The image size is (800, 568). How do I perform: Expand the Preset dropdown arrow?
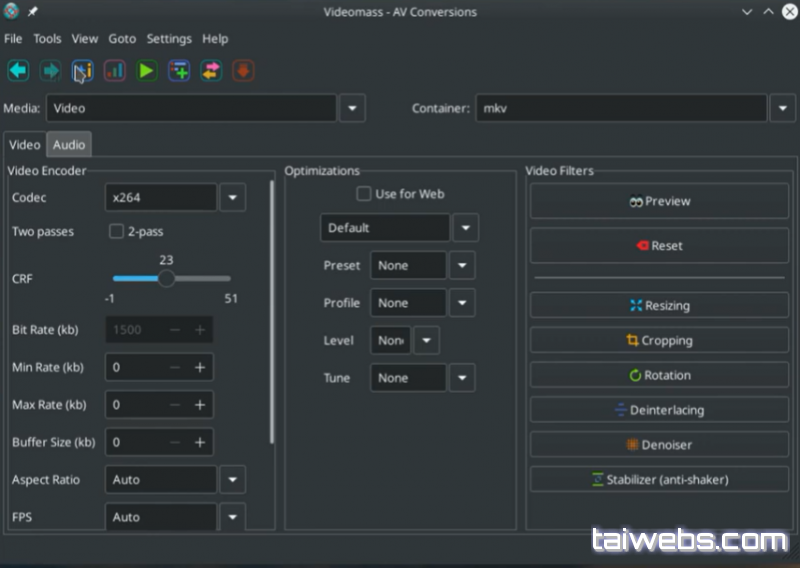click(462, 266)
